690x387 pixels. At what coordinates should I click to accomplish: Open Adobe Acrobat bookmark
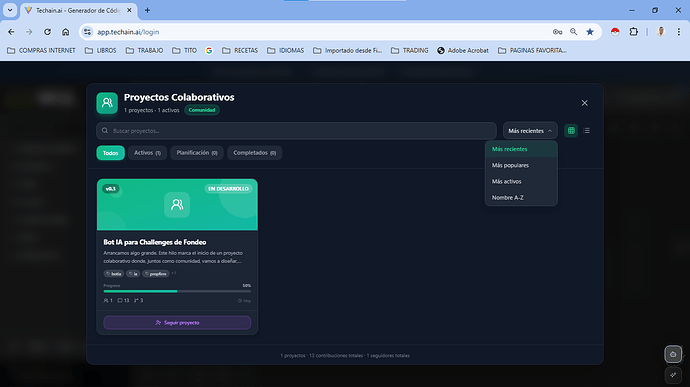coord(463,51)
